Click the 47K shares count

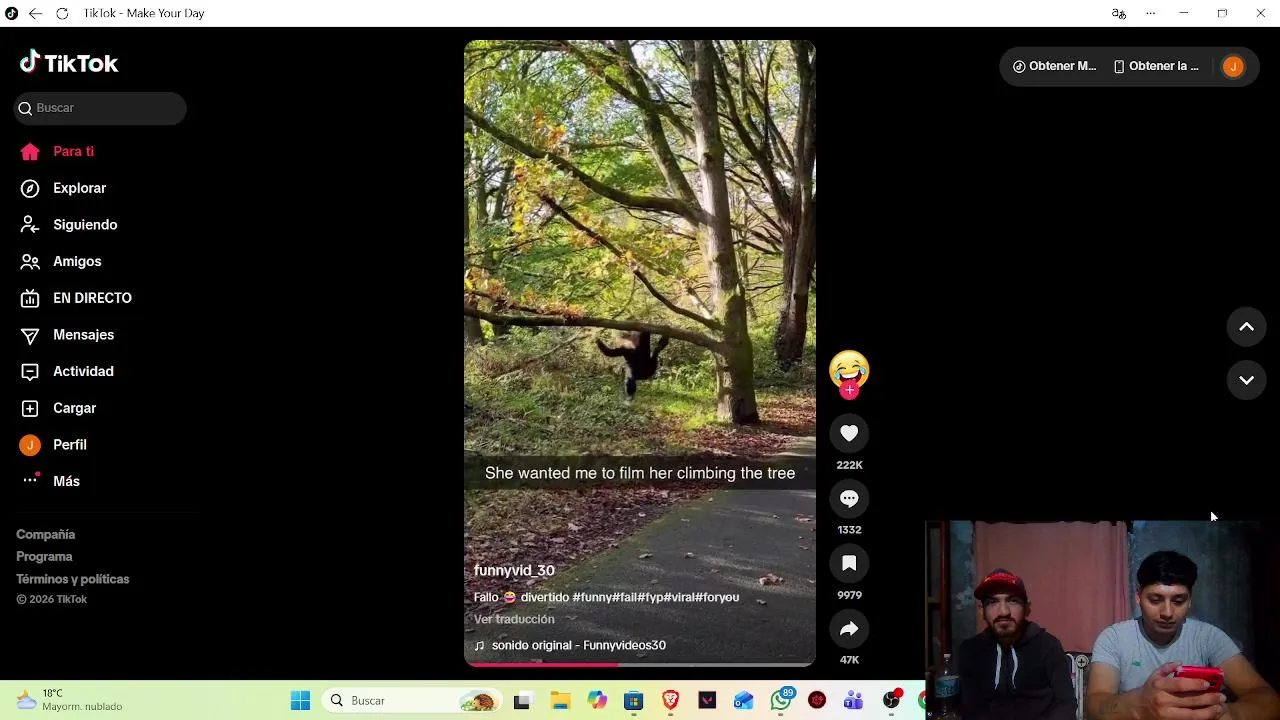point(849,660)
